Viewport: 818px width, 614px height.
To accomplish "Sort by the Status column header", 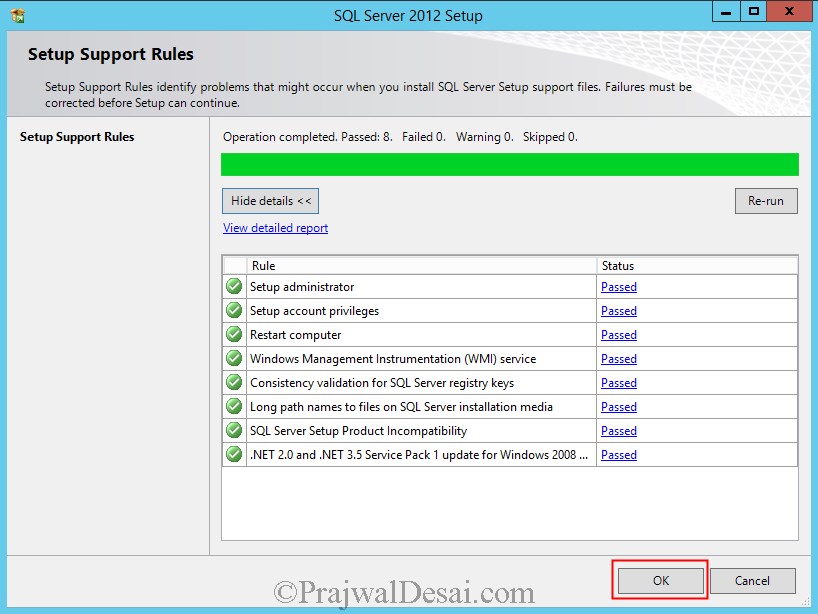I will click(697, 266).
